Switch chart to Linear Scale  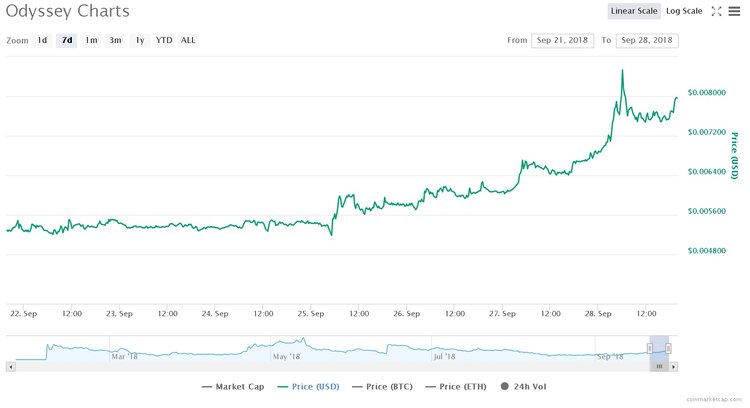pyautogui.click(x=634, y=11)
